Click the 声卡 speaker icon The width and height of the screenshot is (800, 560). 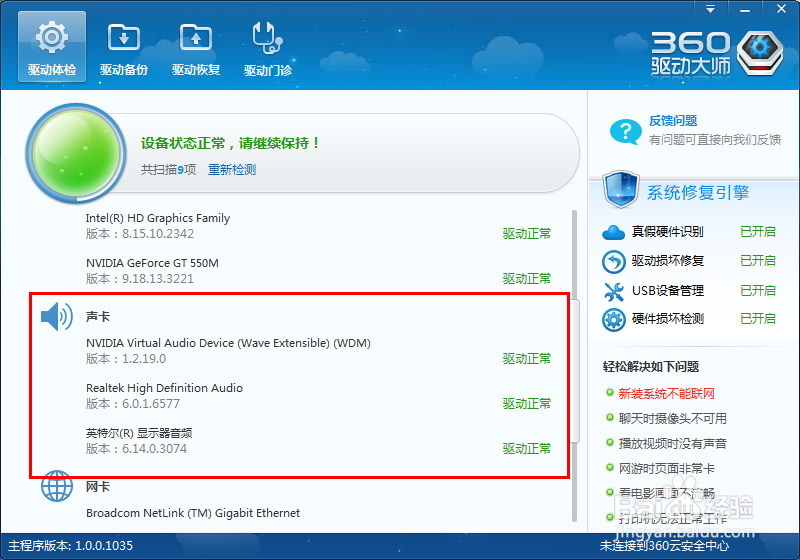point(57,317)
